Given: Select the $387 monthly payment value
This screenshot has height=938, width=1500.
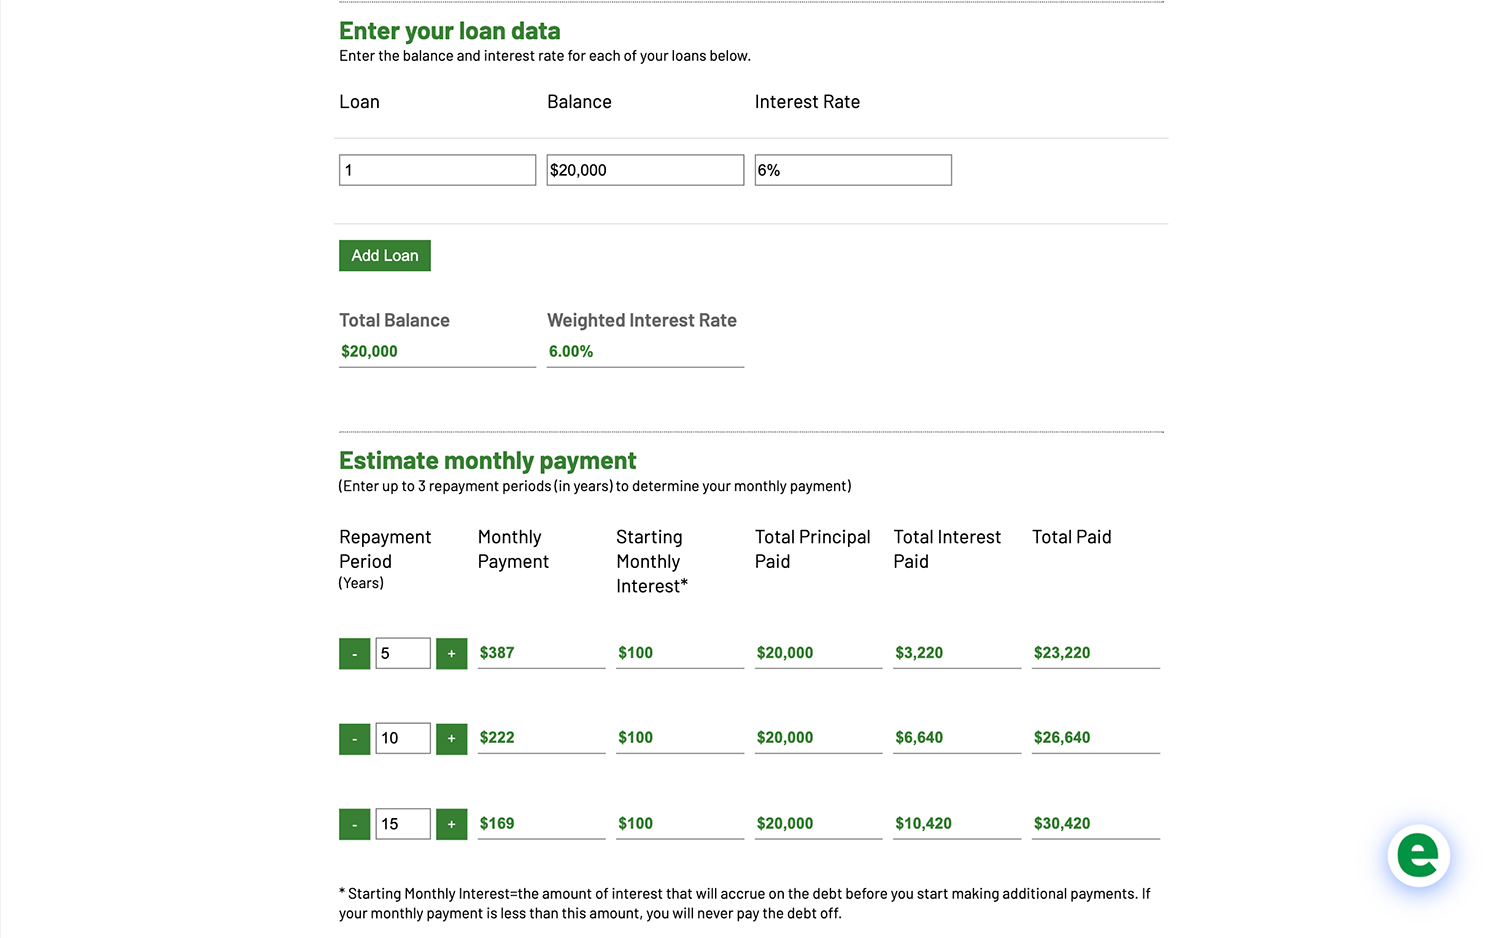Looking at the screenshot, I should coord(497,652).
